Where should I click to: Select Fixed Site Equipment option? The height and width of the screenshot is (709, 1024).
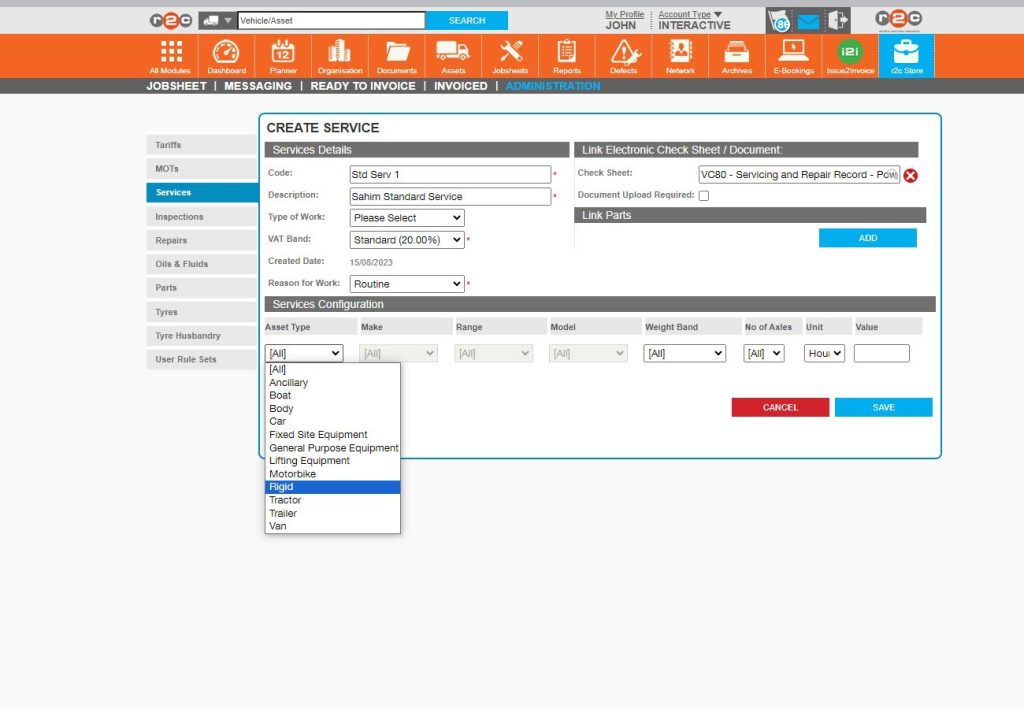click(332, 435)
